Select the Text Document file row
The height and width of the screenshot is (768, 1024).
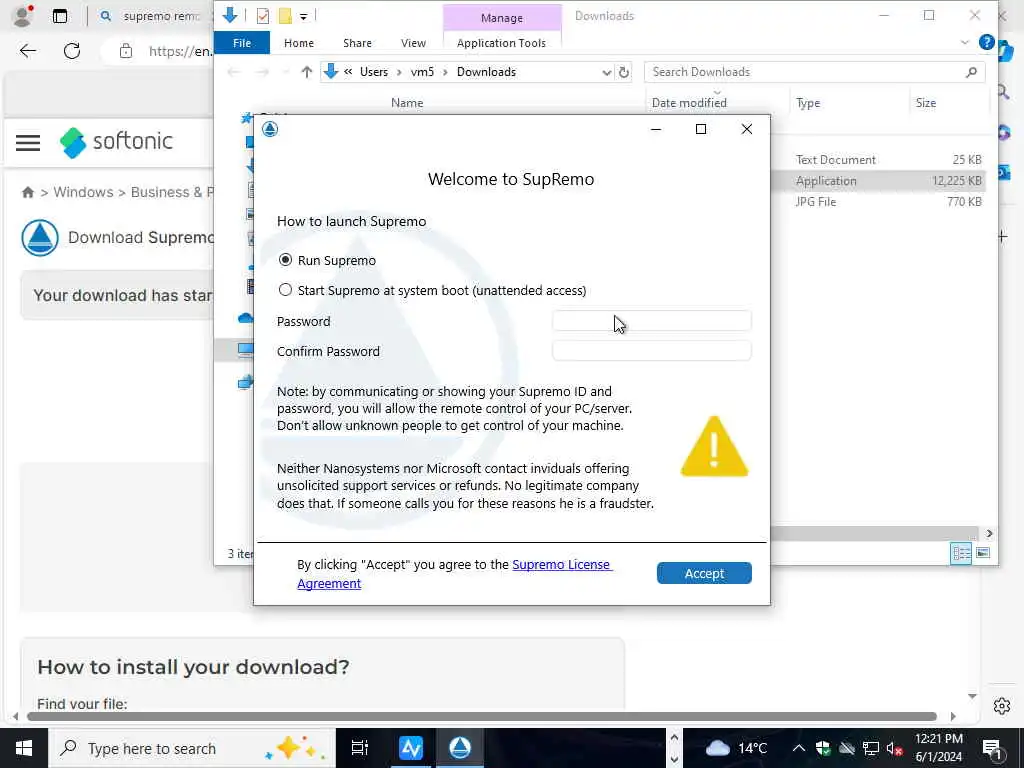point(878,159)
